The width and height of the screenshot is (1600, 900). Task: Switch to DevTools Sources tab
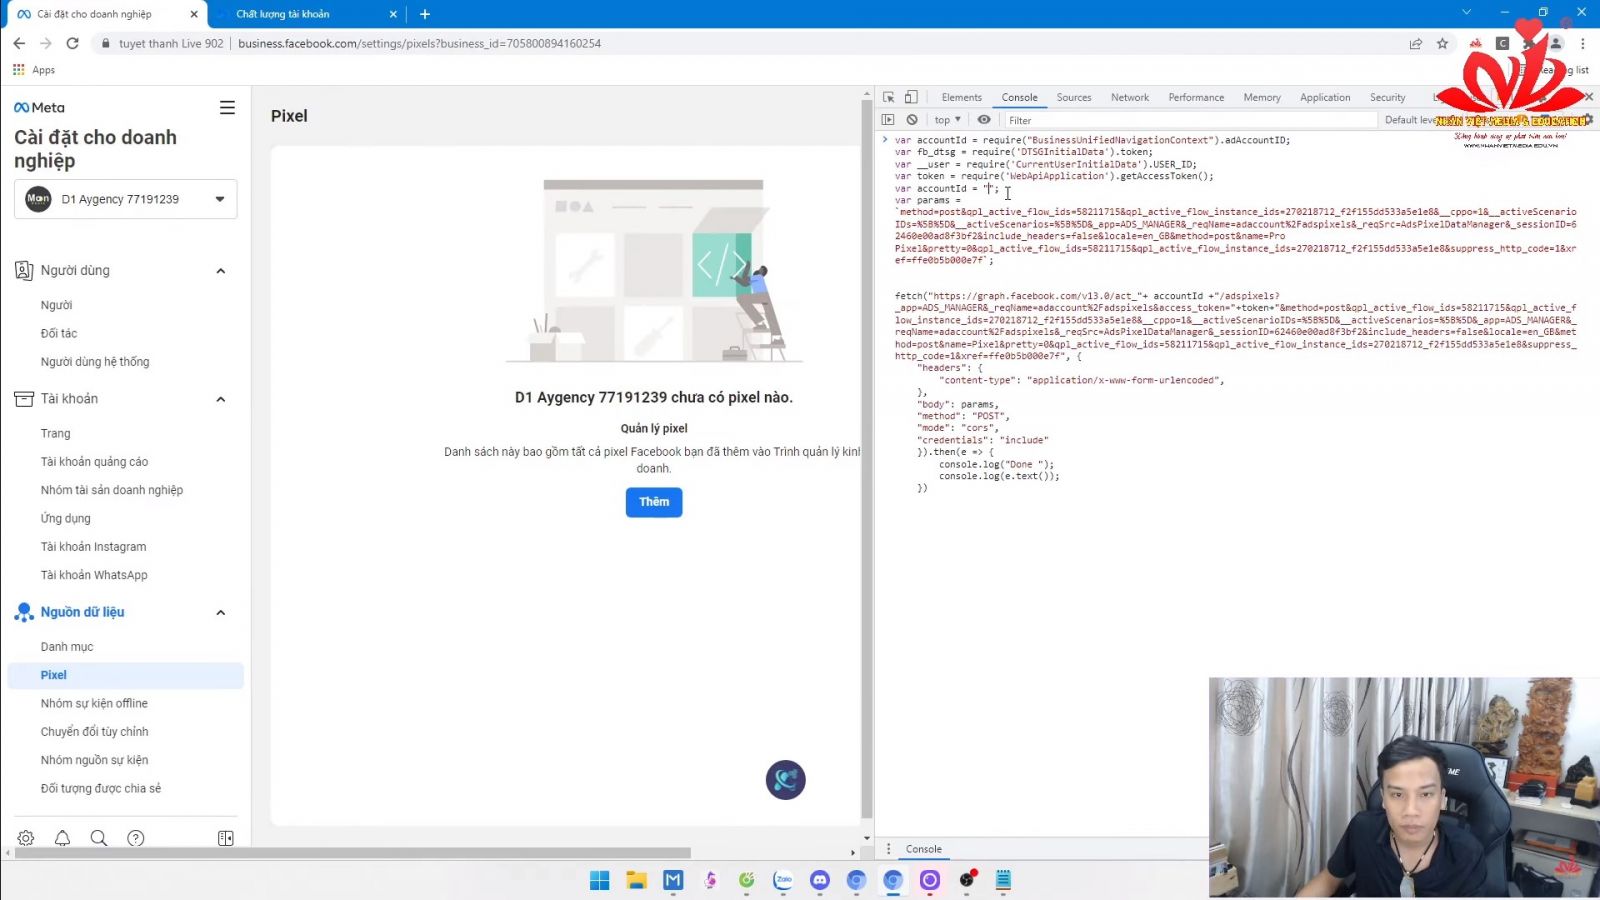point(1074,97)
